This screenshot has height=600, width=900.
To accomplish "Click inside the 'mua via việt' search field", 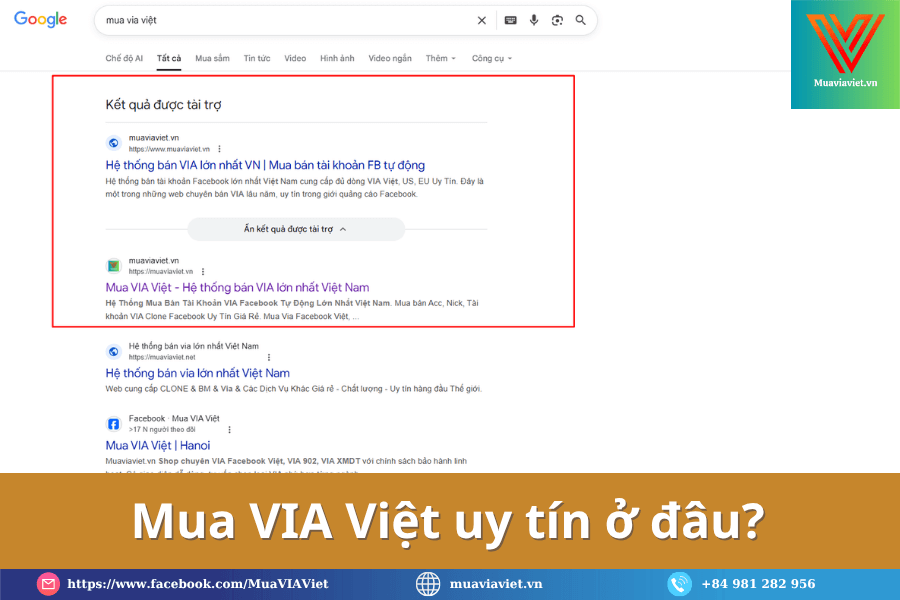I will (280, 20).
